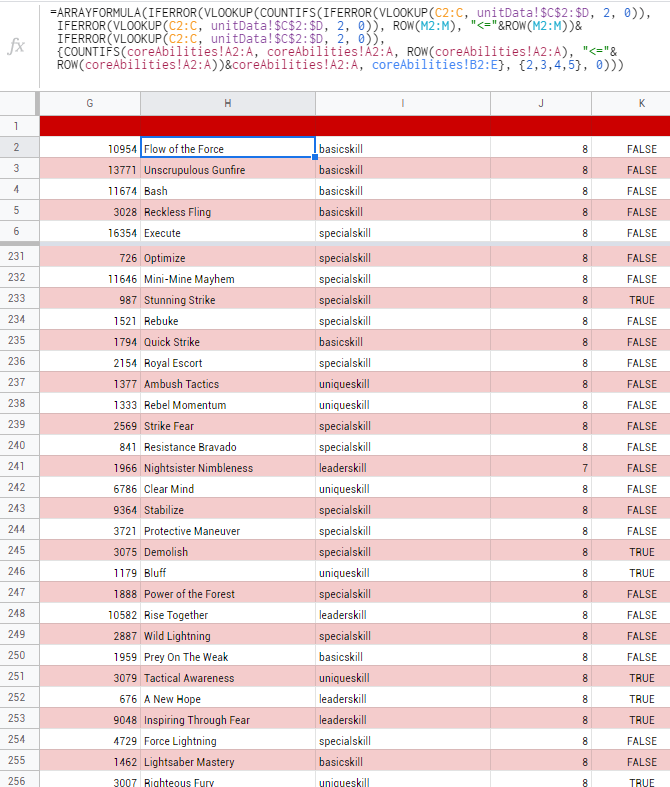Click cell 'Flow of the Force'
The image size is (670, 787).
(228, 149)
